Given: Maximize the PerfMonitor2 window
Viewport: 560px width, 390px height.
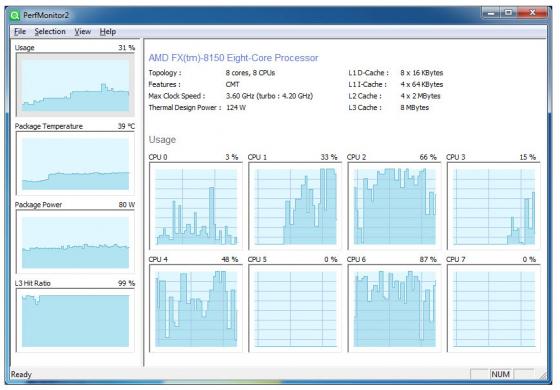Looking at the screenshot, I should [508, 13].
